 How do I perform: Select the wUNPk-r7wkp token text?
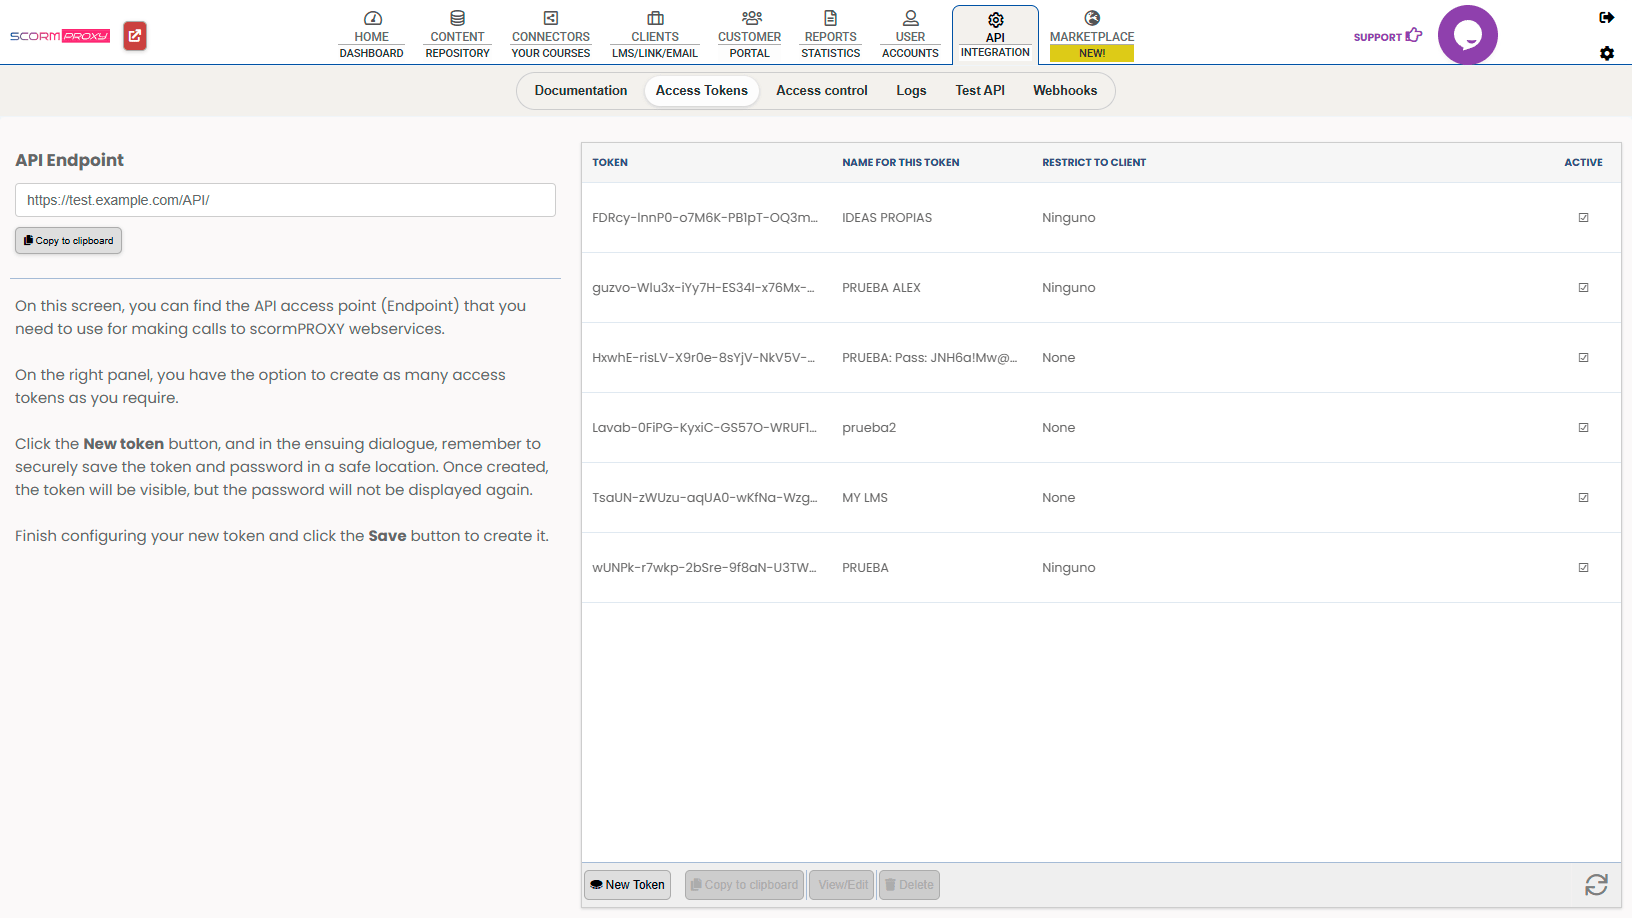click(x=704, y=567)
